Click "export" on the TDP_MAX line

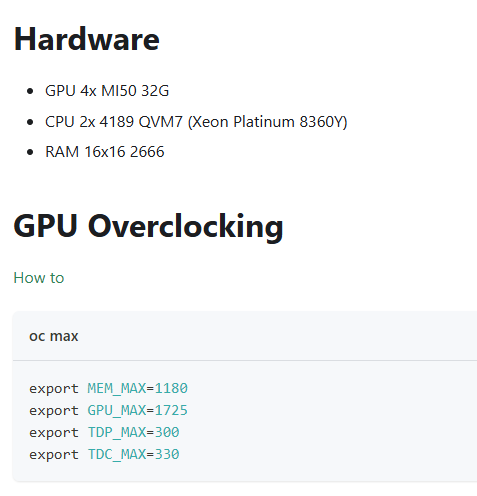click(x=54, y=433)
